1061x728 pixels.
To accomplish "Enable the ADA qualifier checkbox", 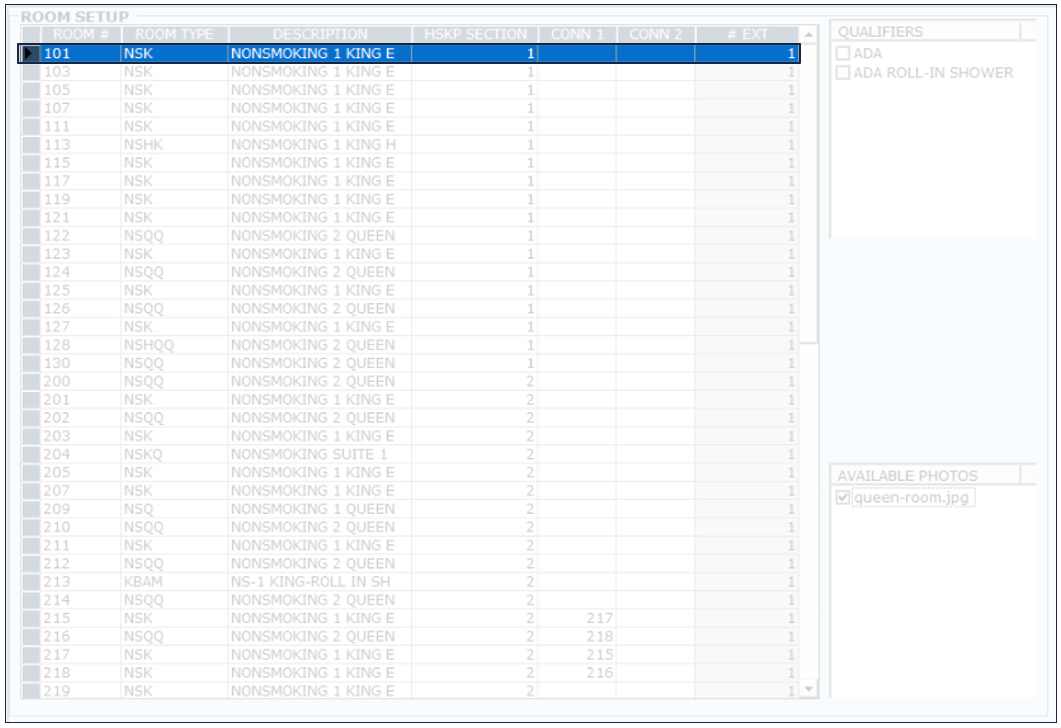I will [843, 54].
